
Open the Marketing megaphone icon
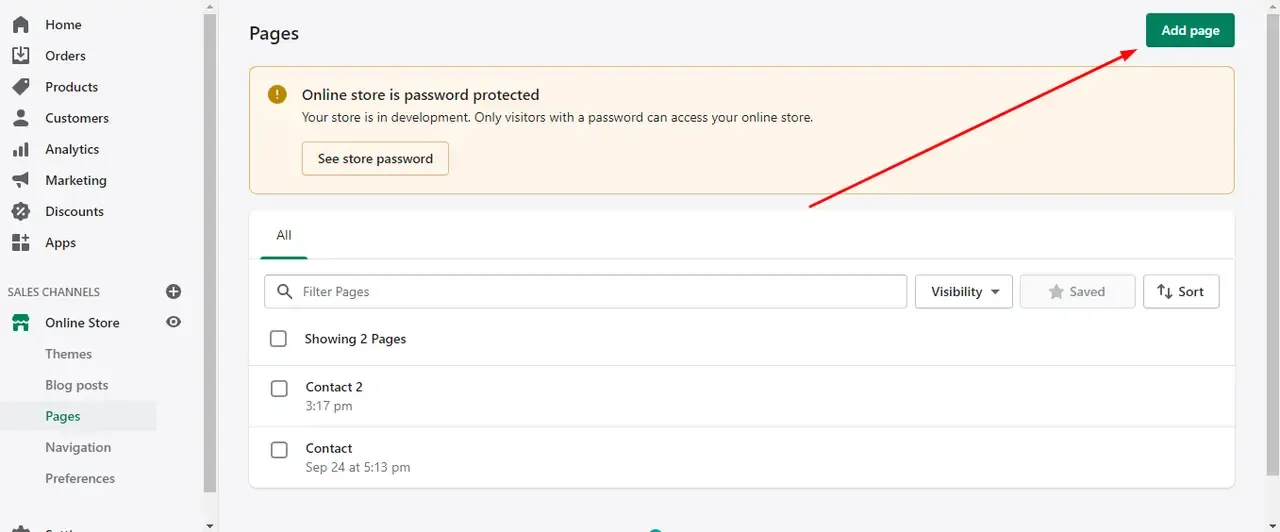click(20, 180)
